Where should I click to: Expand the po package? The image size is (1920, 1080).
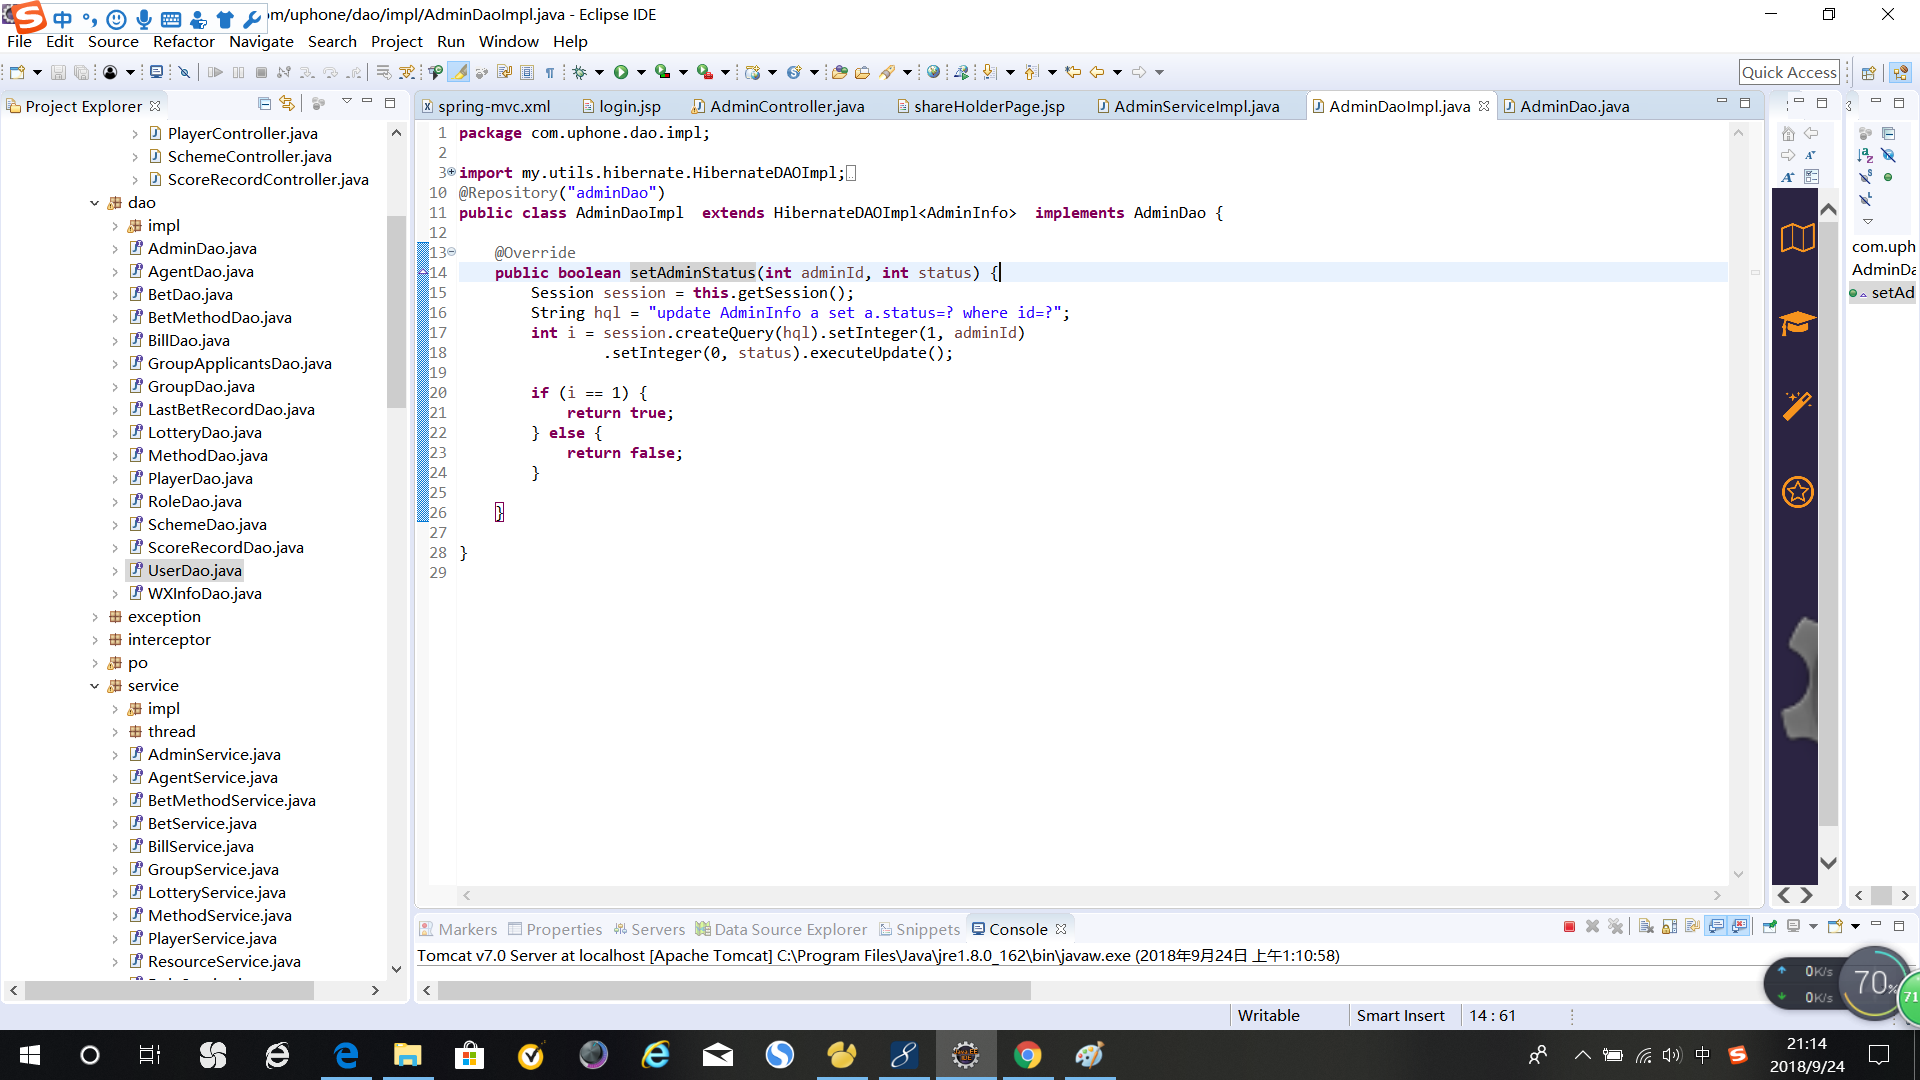tap(95, 663)
